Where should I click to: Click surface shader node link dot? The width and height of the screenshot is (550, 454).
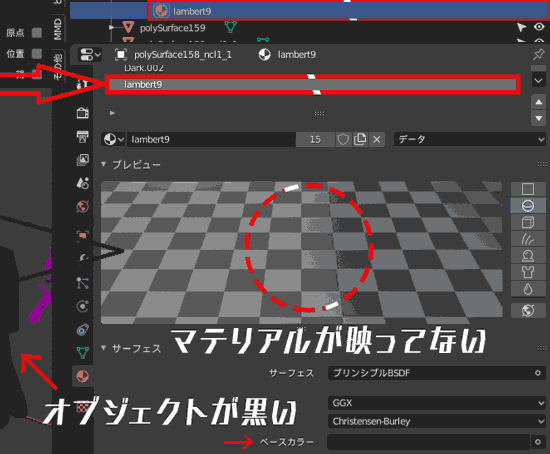pyautogui.click(x=538, y=373)
